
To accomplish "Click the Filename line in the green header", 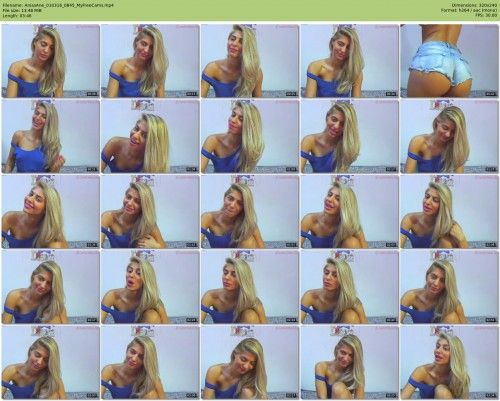I will pos(57,5).
